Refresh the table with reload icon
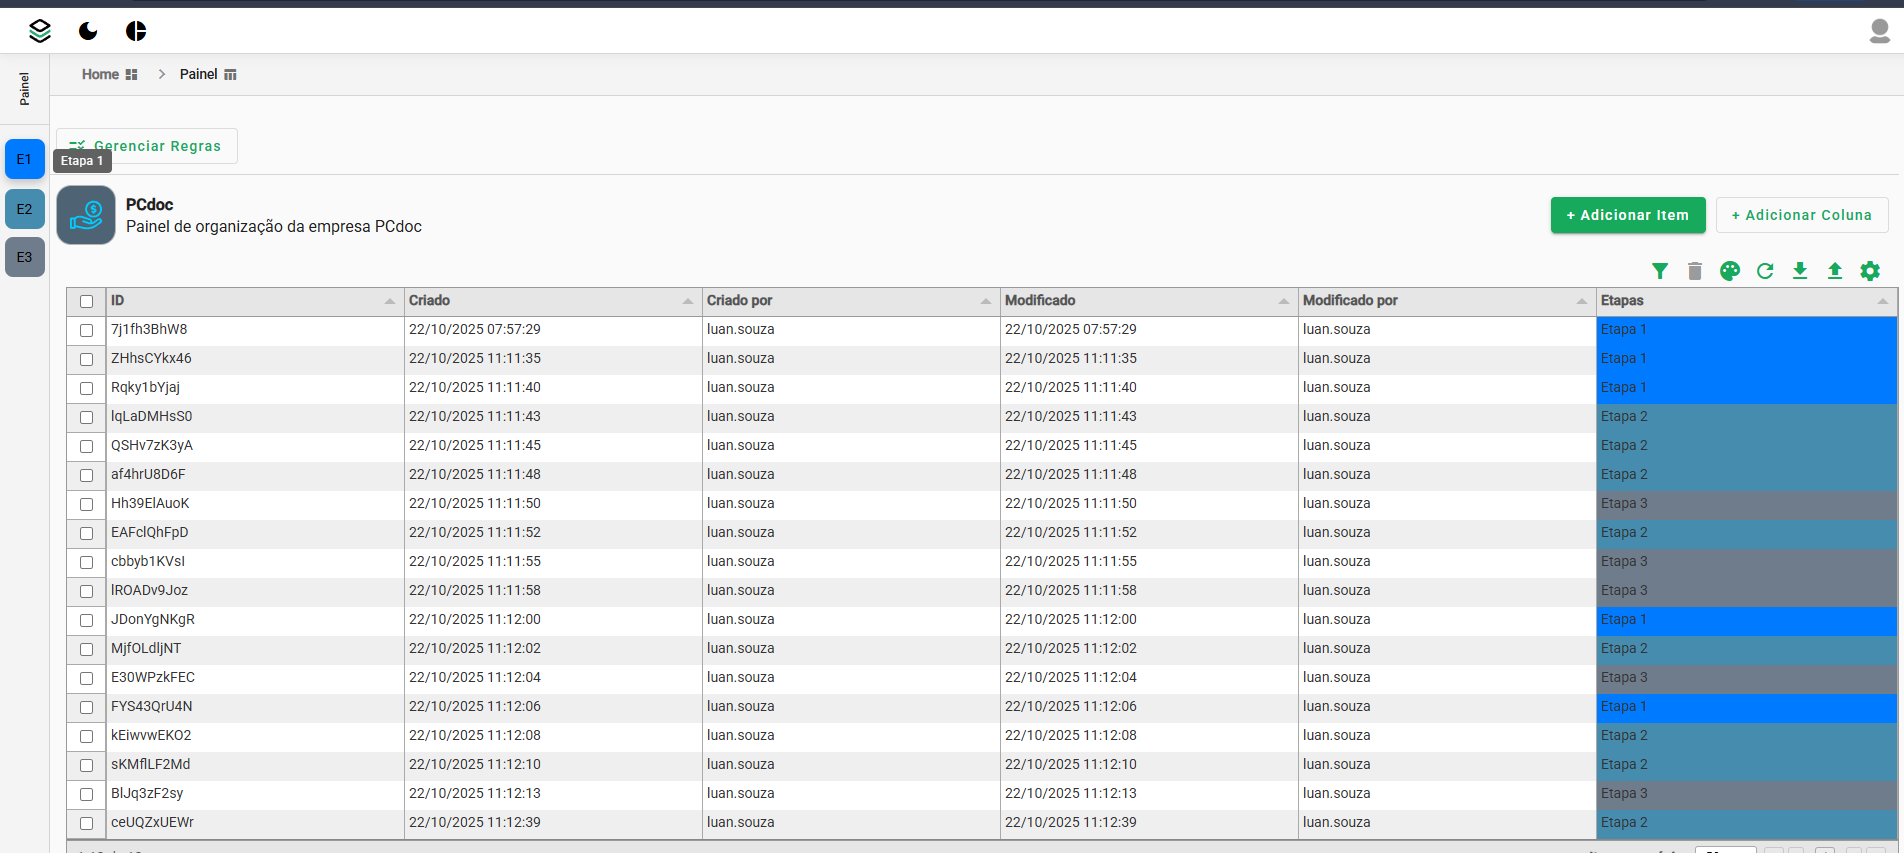 point(1765,271)
